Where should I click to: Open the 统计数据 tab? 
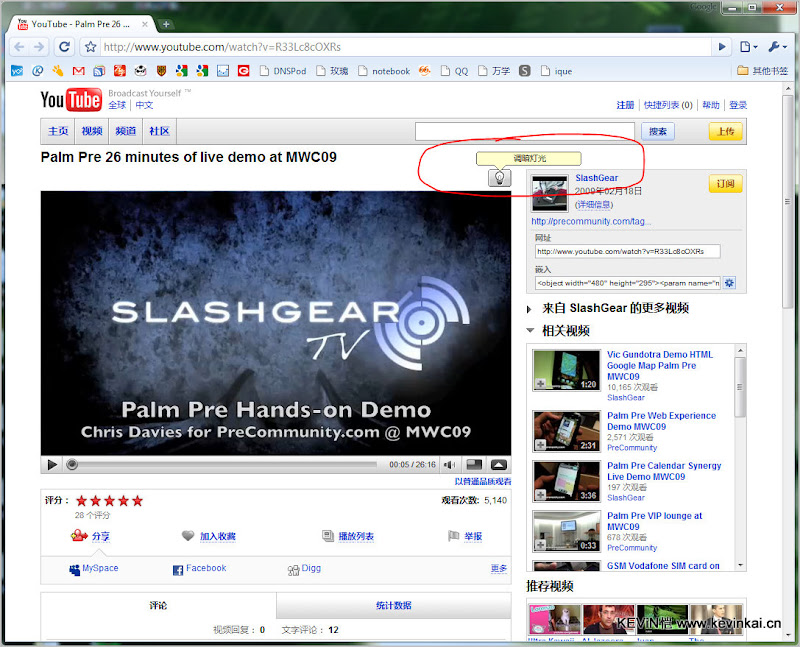pyautogui.click(x=393, y=605)
